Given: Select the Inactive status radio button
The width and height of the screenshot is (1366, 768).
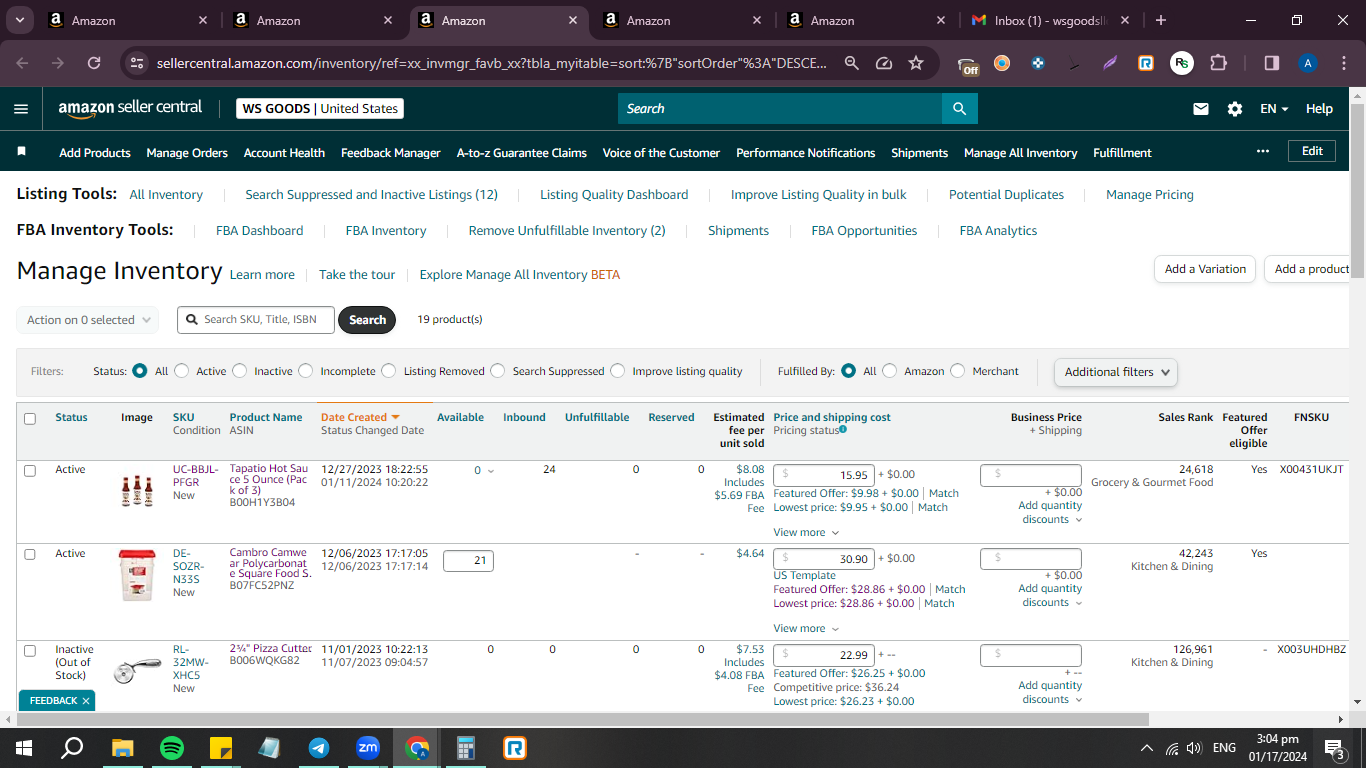Looking at the screenshot, I should click(x=239, y=371).
